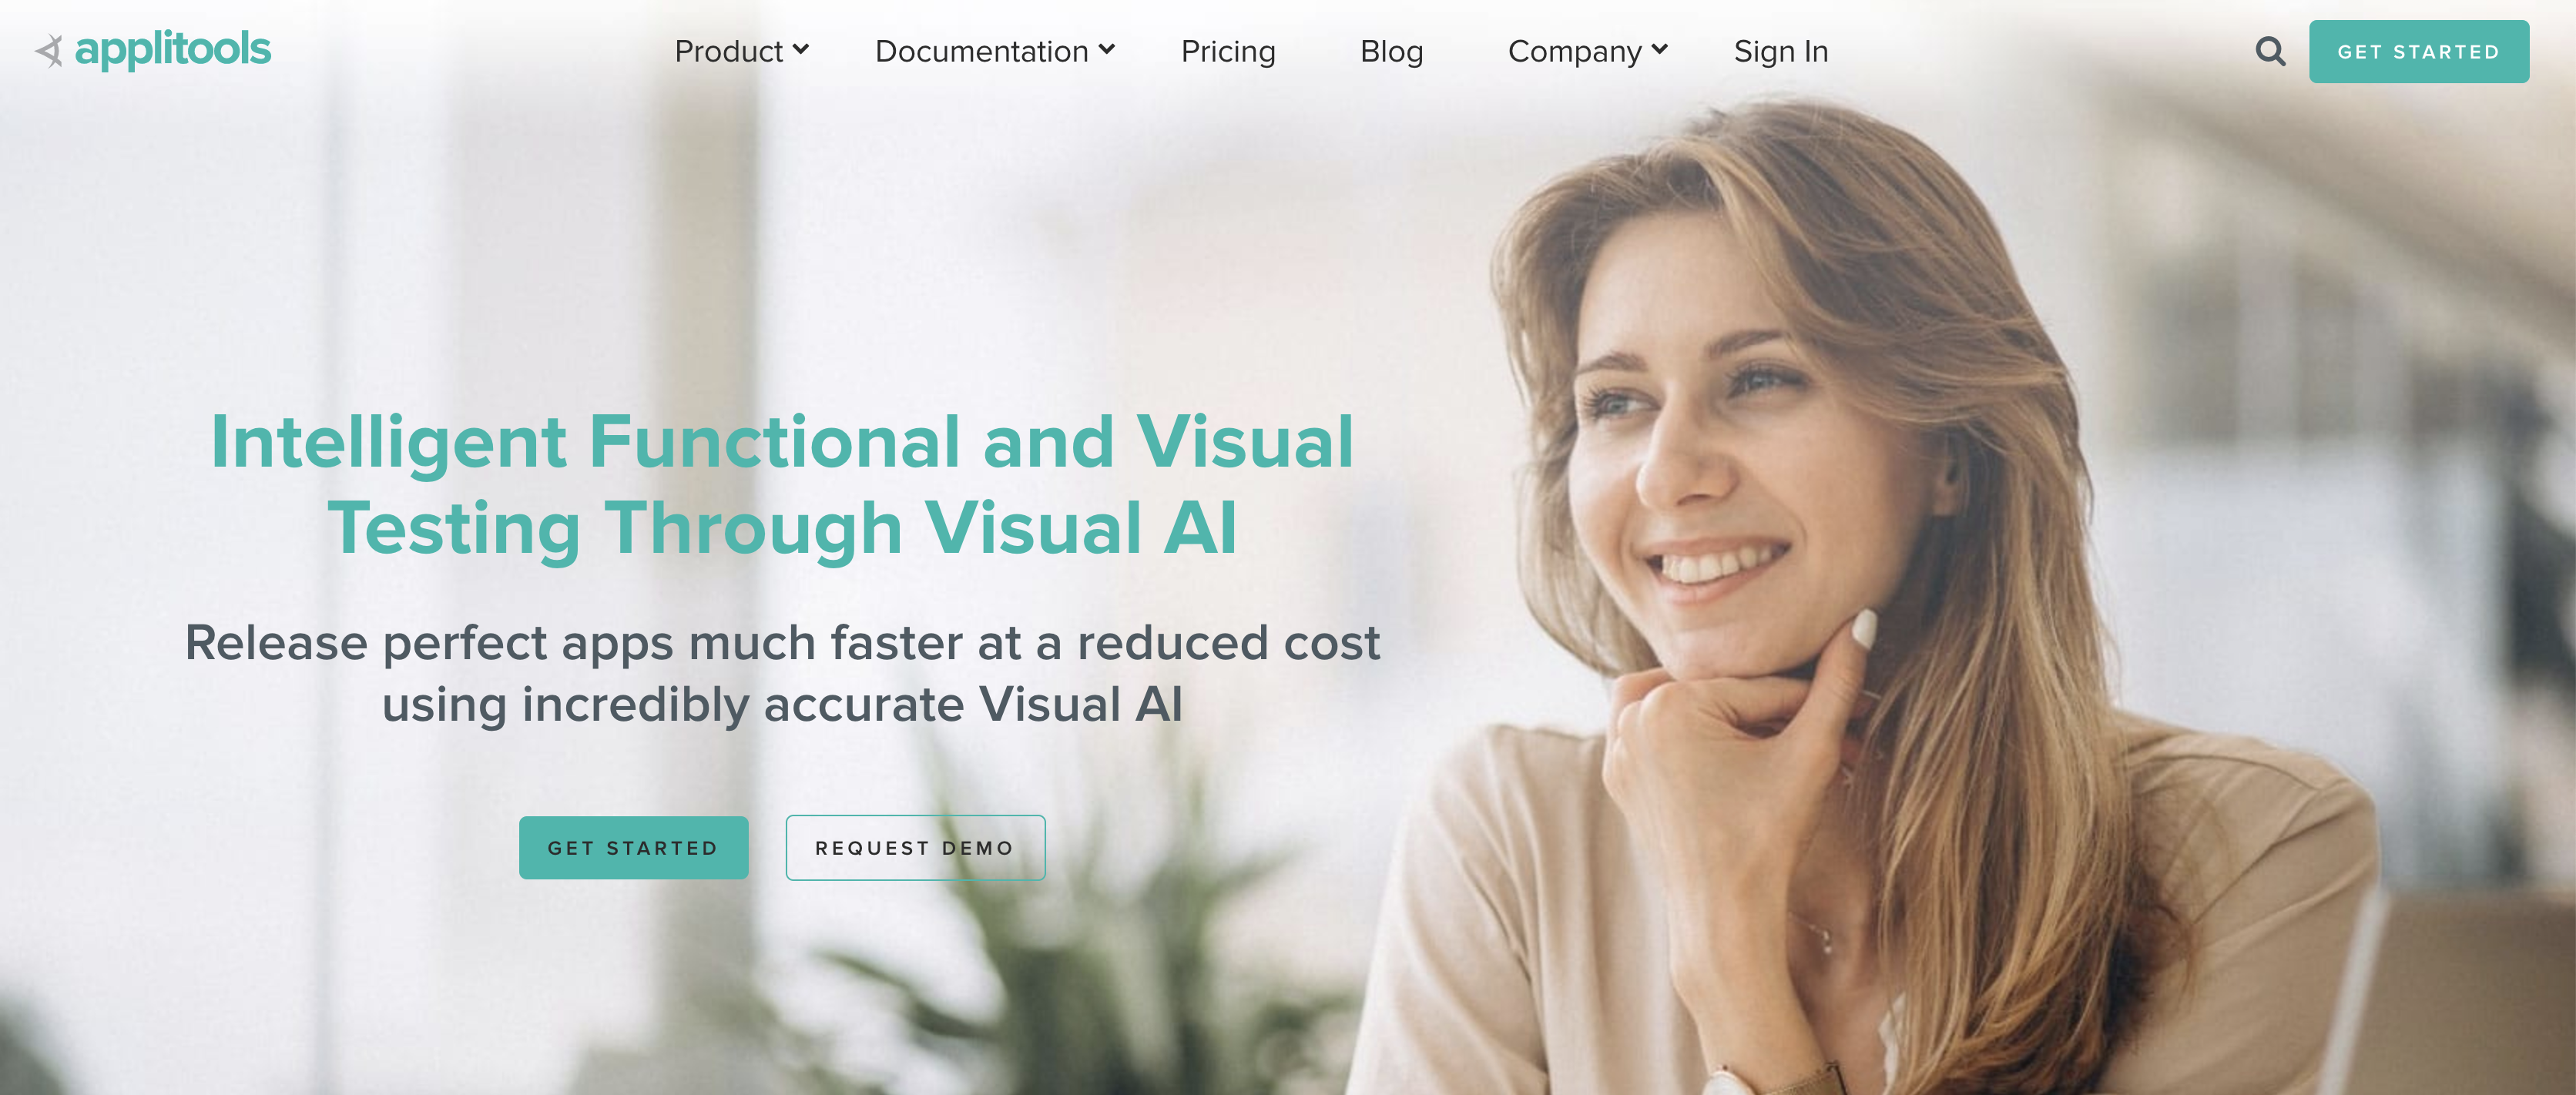This screenshot has width=2576, height=1095.
Task: Click the Intelligent Functional and Visual heading
Action: click(782, 442)
